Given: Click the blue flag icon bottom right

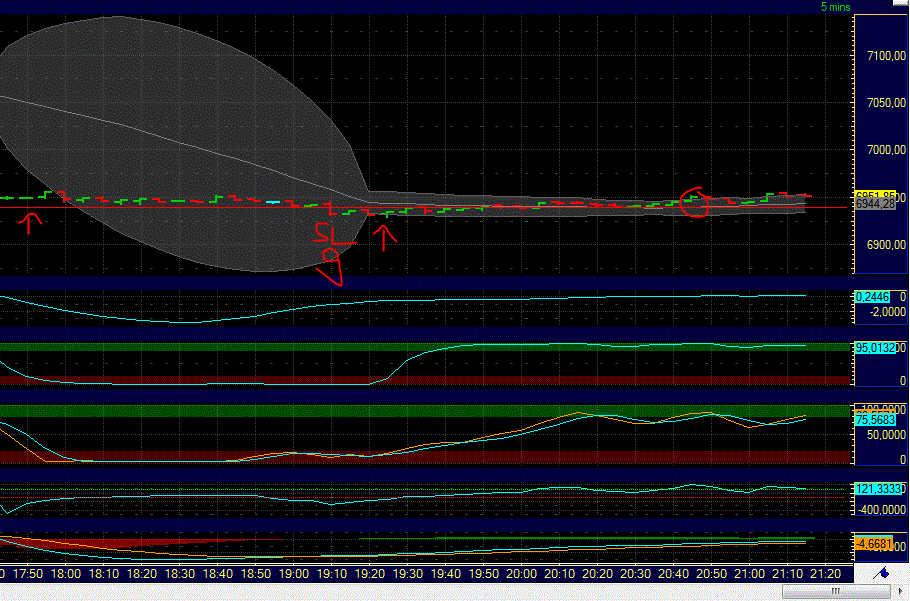Looking at the screenshot, I should pos(884,572).
